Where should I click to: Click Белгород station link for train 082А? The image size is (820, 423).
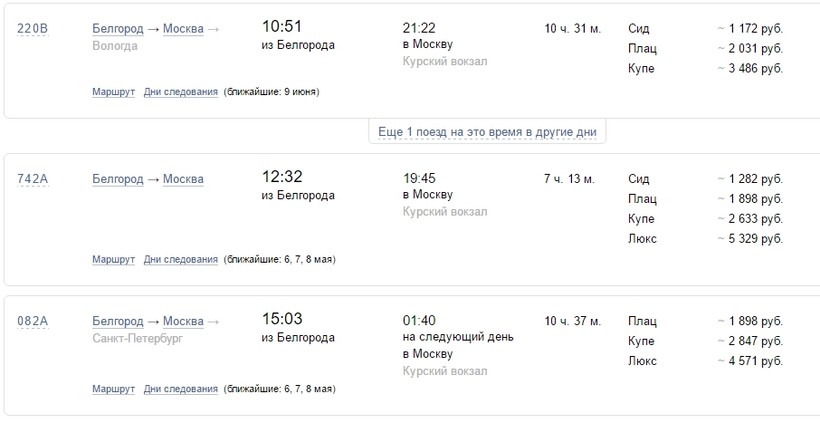pyautogui.click(x=117, y=321)
